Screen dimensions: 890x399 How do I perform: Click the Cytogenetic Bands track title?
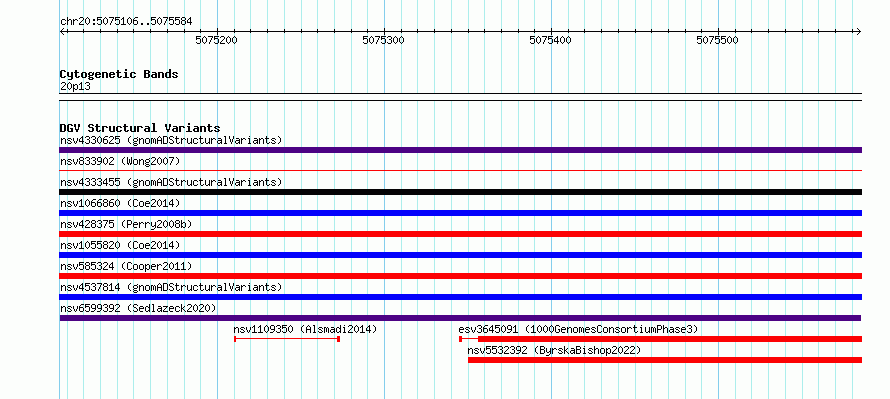click(x=119, y=74)
